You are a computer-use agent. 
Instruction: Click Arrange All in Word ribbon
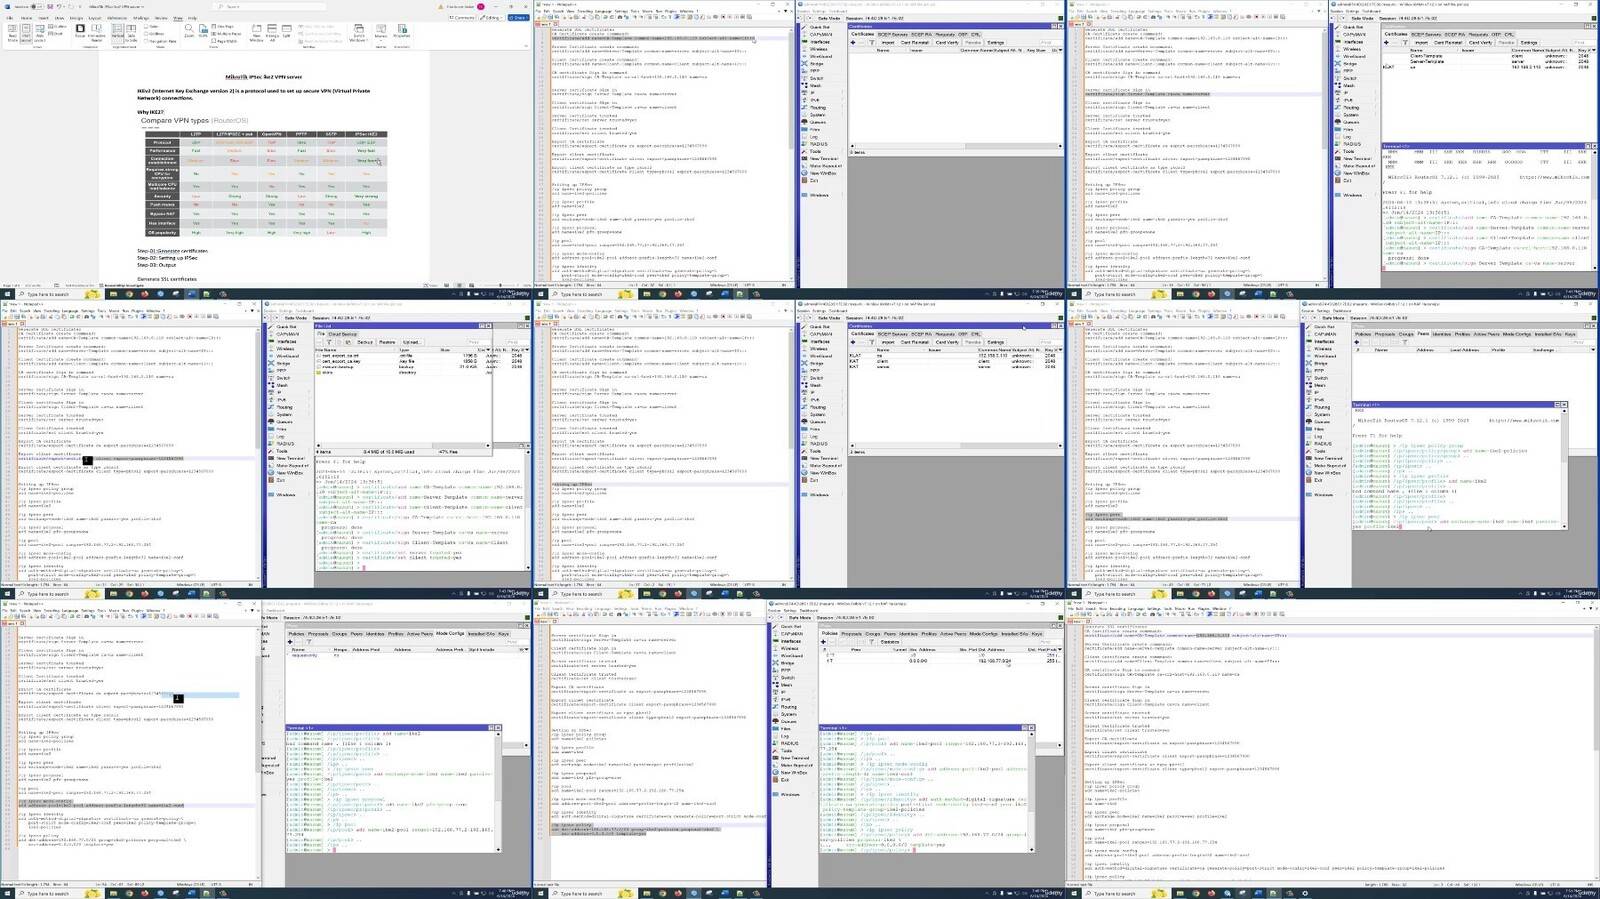pos(272,33)
